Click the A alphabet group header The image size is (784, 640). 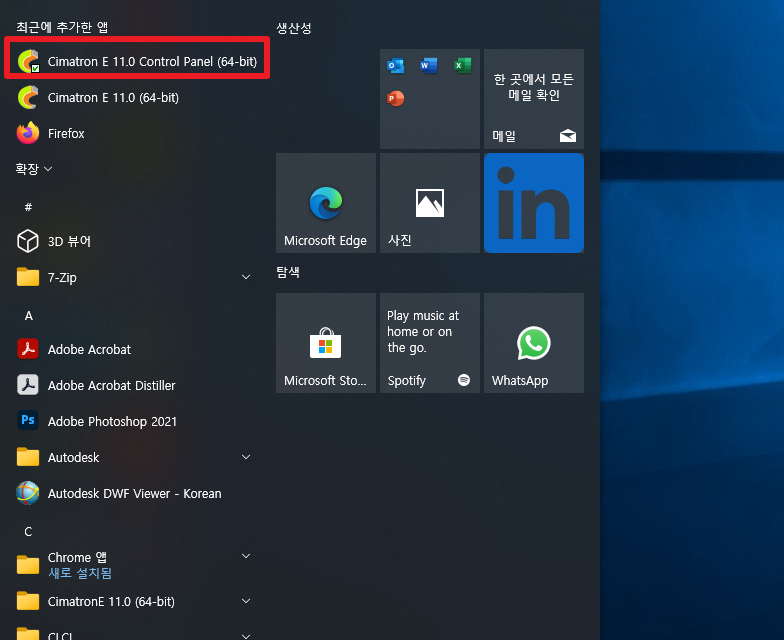(x=28, y=316)
